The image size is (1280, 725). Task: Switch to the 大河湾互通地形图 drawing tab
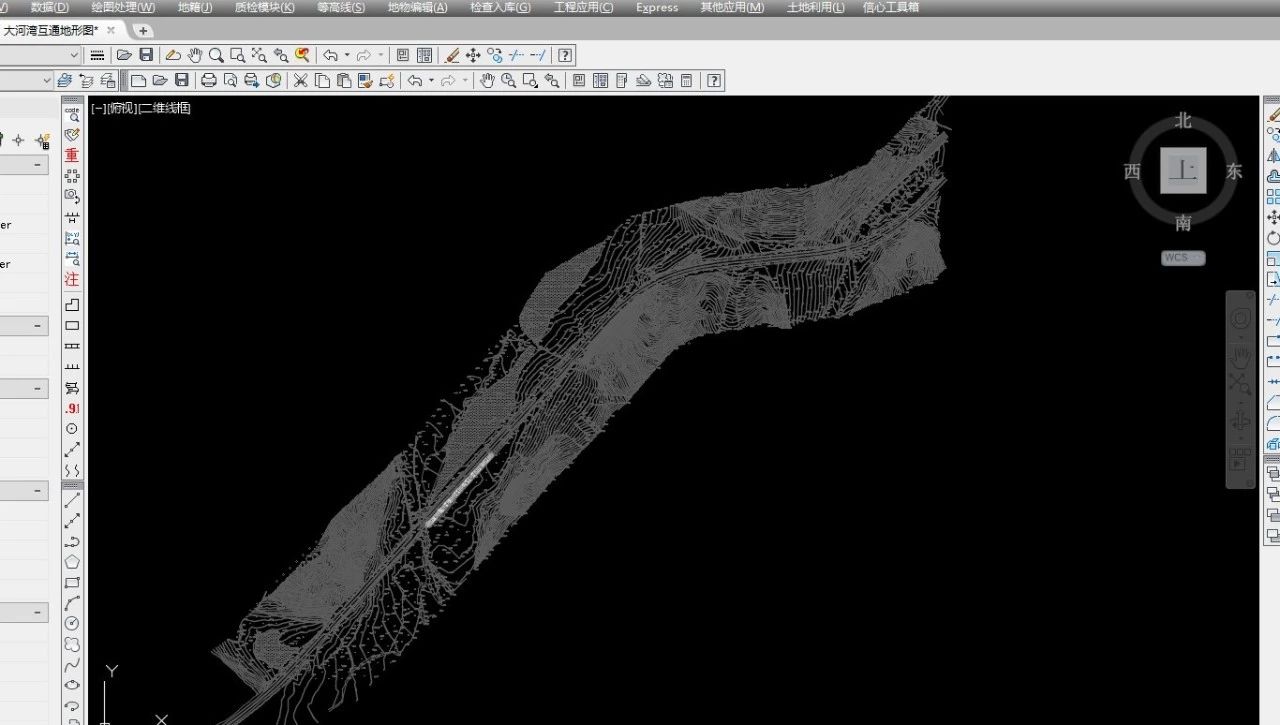coord(50,31)
